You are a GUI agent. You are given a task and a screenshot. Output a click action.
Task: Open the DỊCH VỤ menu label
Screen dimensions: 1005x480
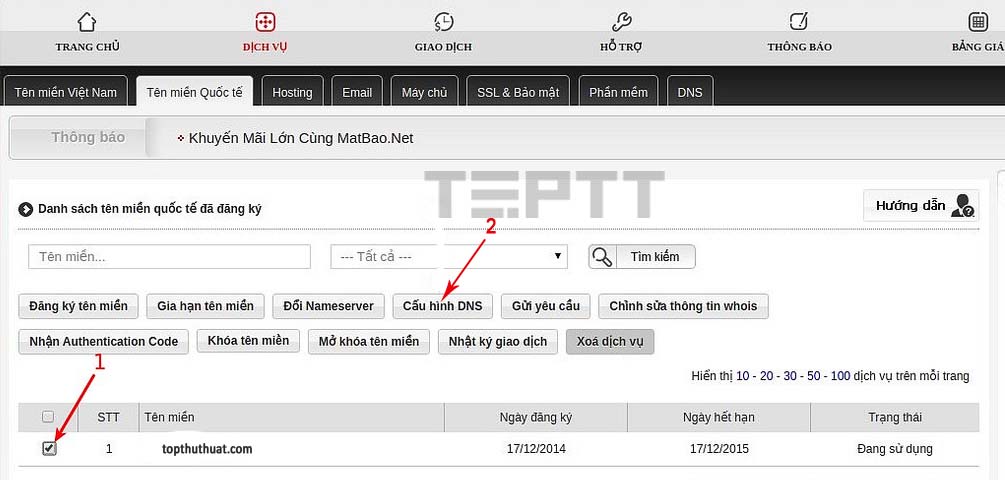[x=265, y=47]
